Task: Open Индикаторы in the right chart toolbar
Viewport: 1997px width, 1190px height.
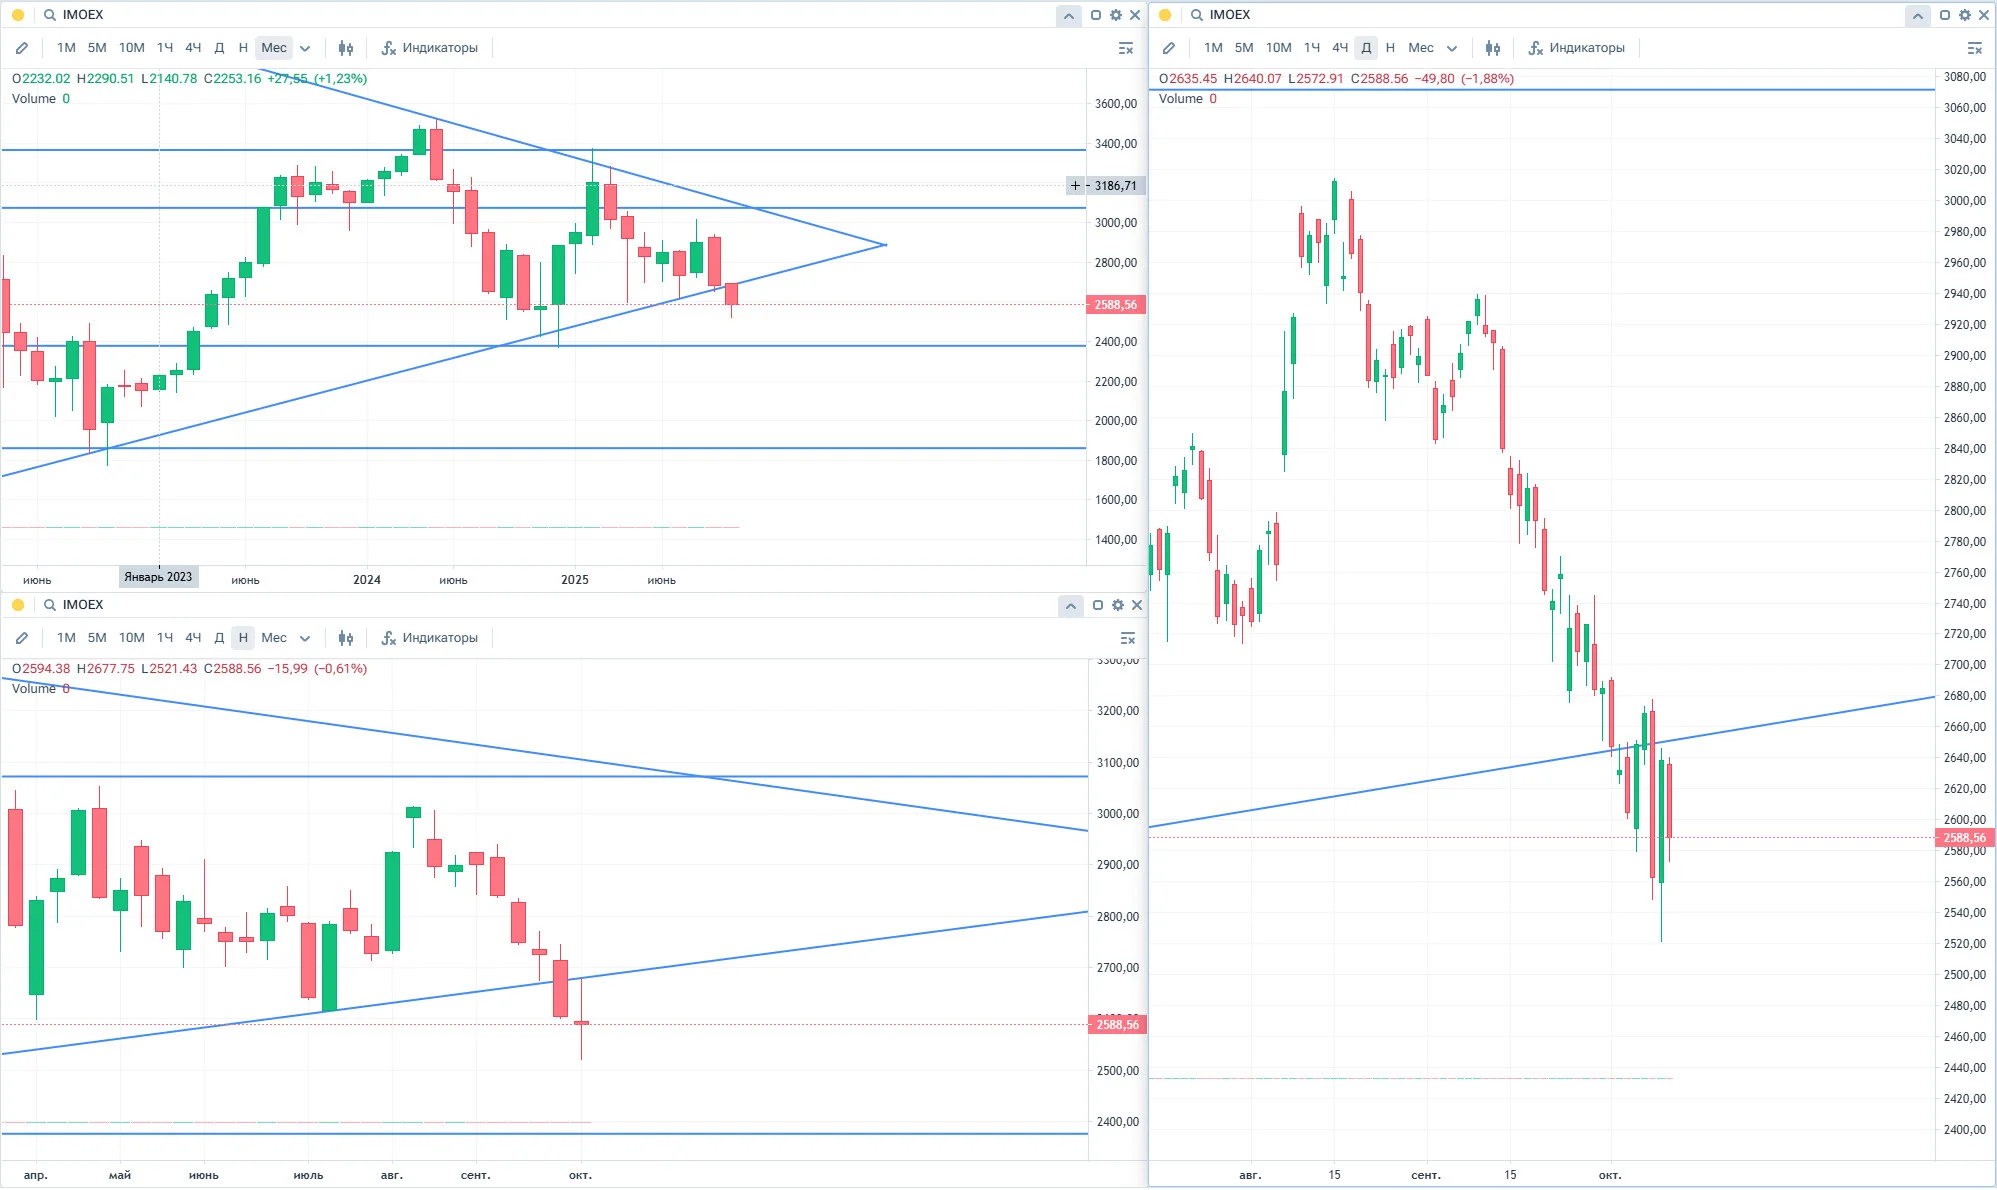Action: 1576,48
